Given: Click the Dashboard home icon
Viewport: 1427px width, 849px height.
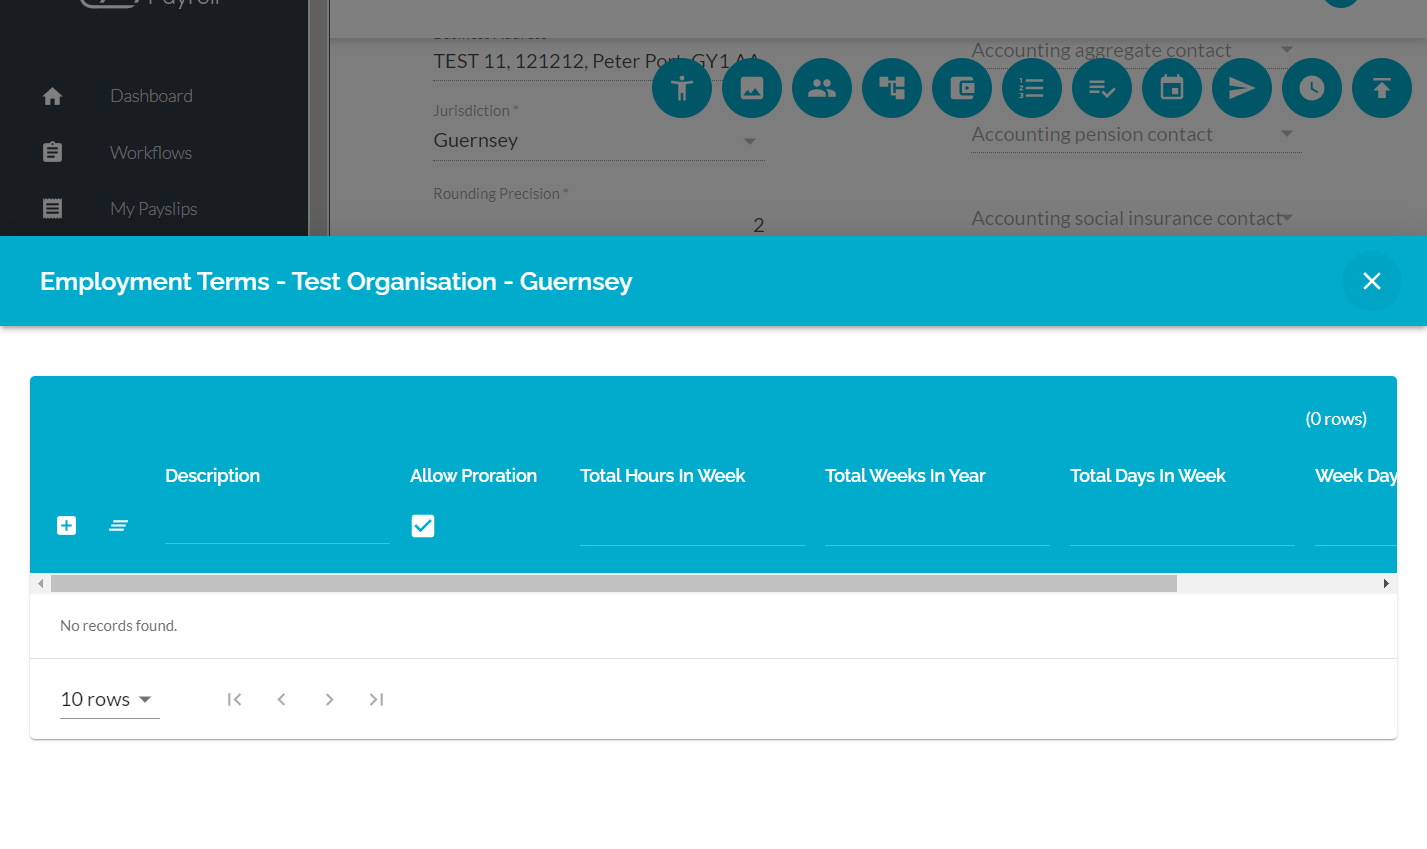Looking at the screenshot, I should click(x=53, y=96).
